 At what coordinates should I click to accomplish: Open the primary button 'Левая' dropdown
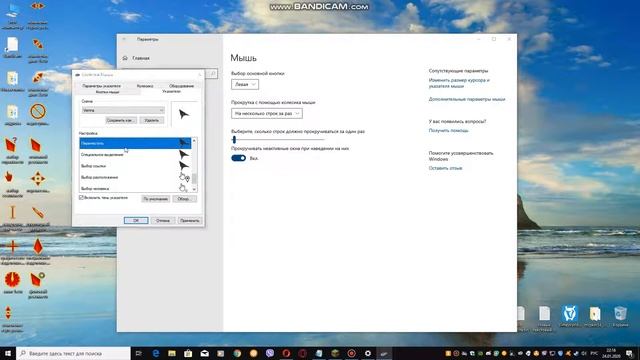click(x=245, y=84)
